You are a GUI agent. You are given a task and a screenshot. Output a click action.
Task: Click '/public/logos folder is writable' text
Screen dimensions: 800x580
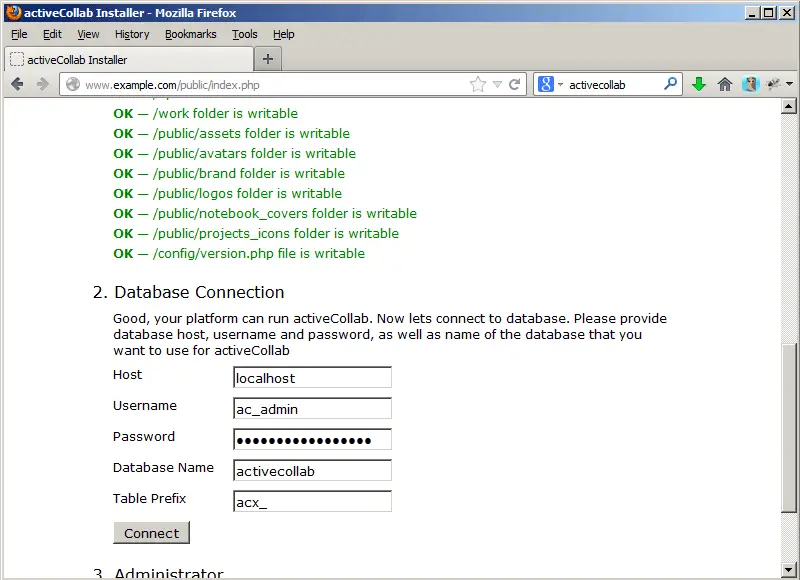[247, 193]
